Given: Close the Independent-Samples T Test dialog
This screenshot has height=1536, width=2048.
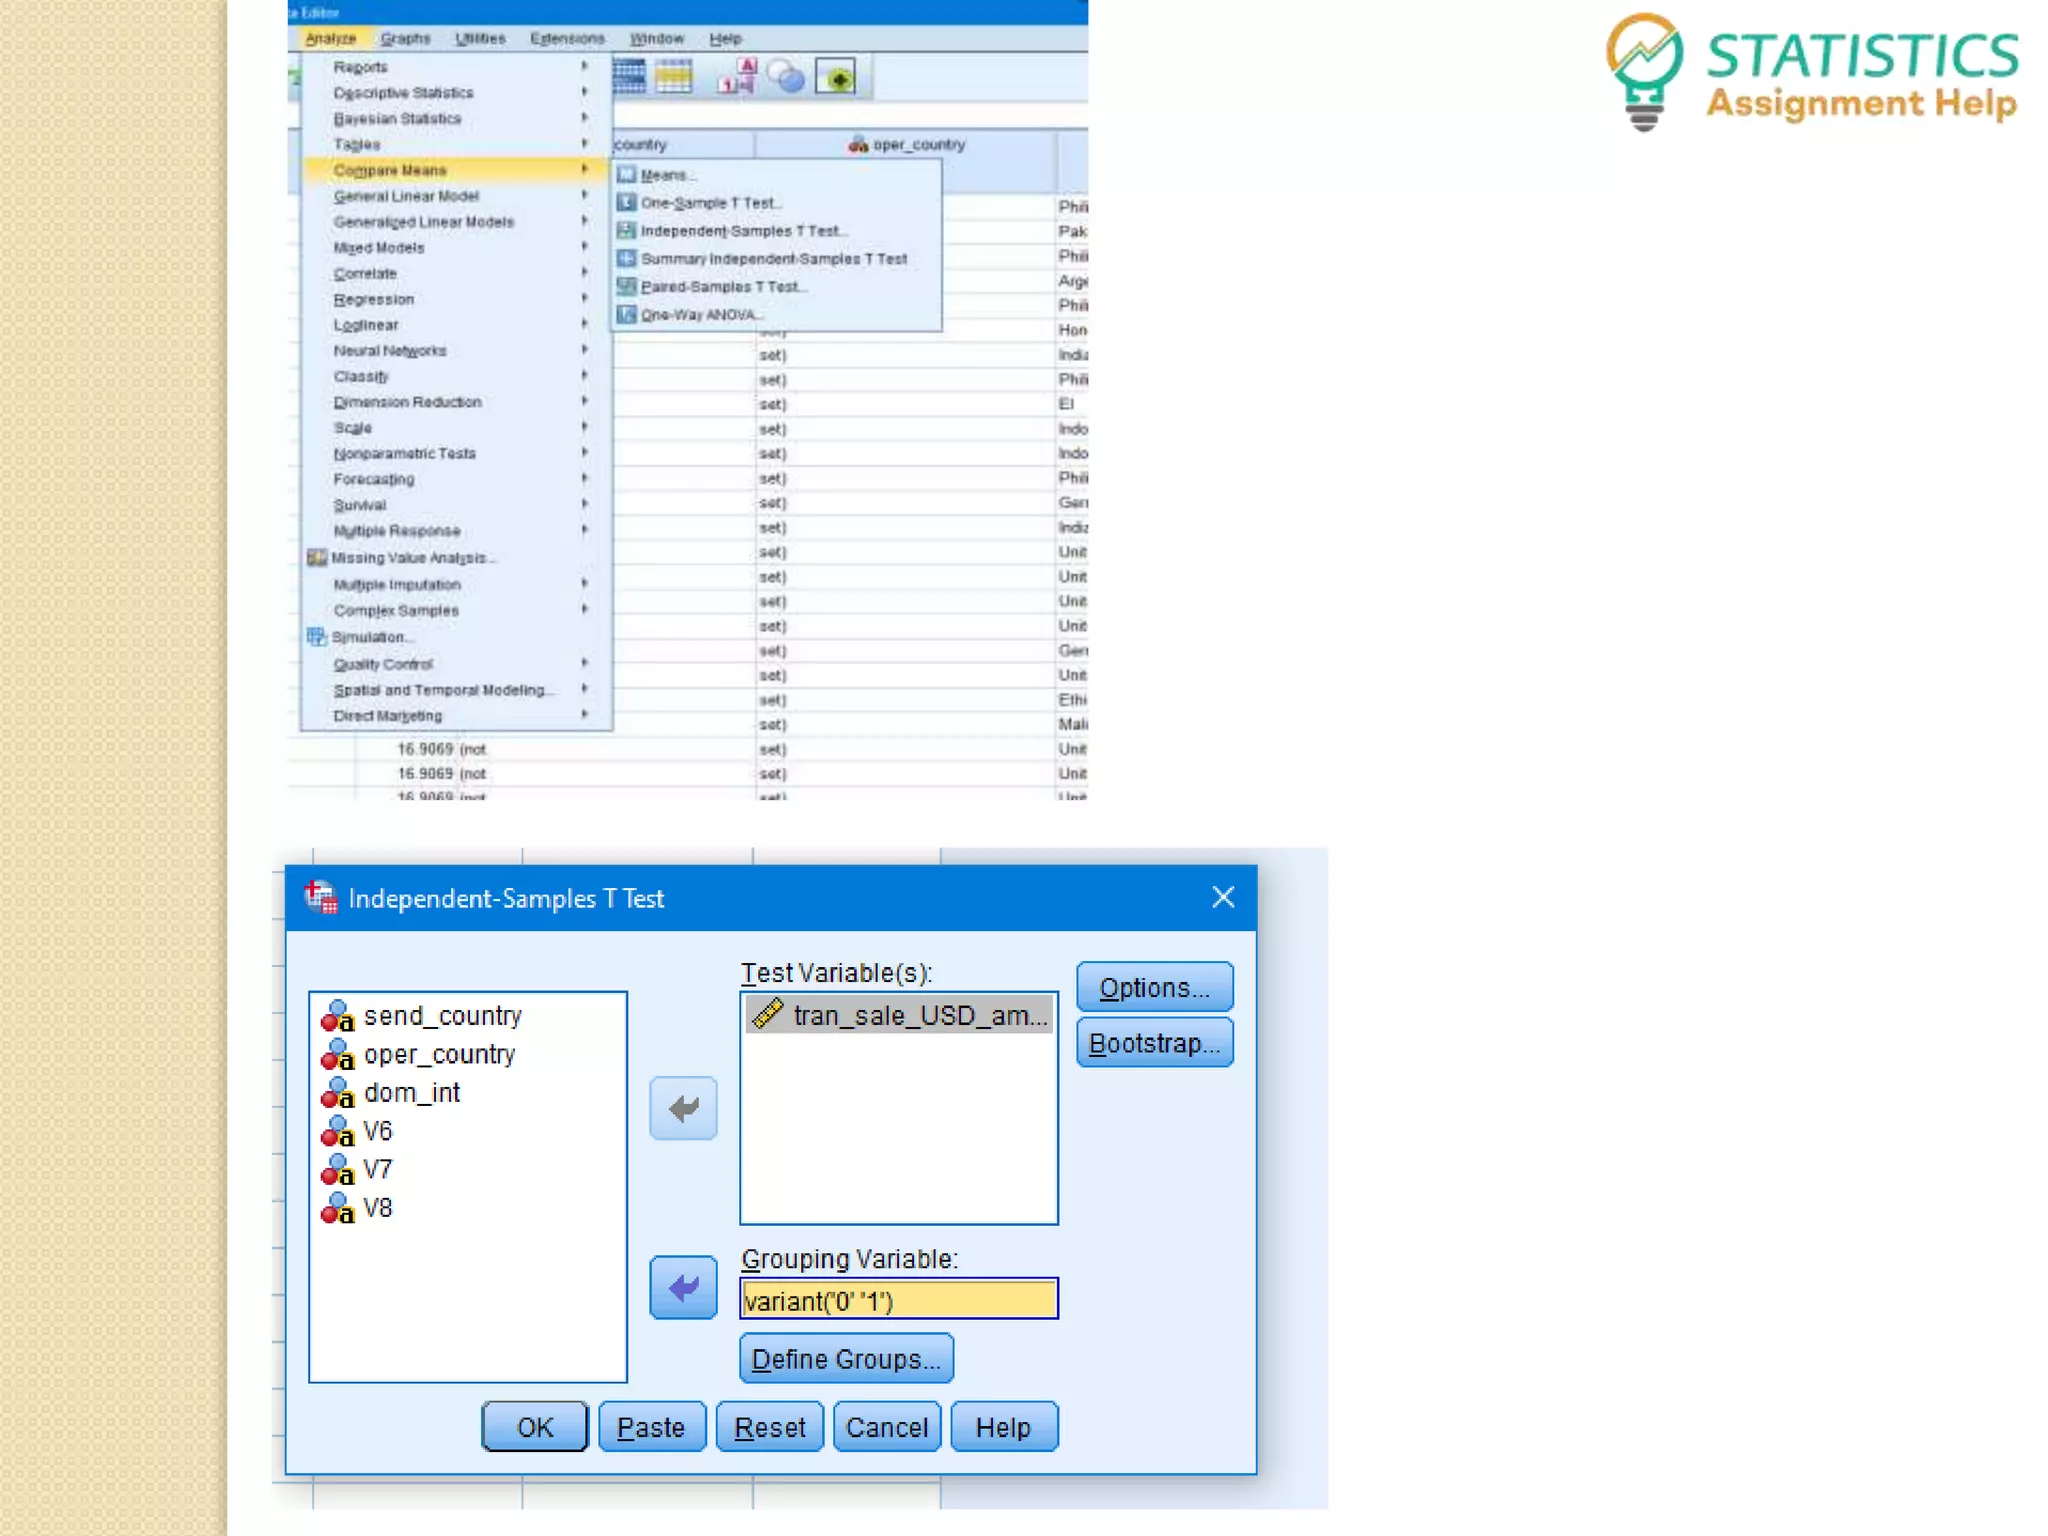Looking at the screenshot, I should (x=1223, y=898).
